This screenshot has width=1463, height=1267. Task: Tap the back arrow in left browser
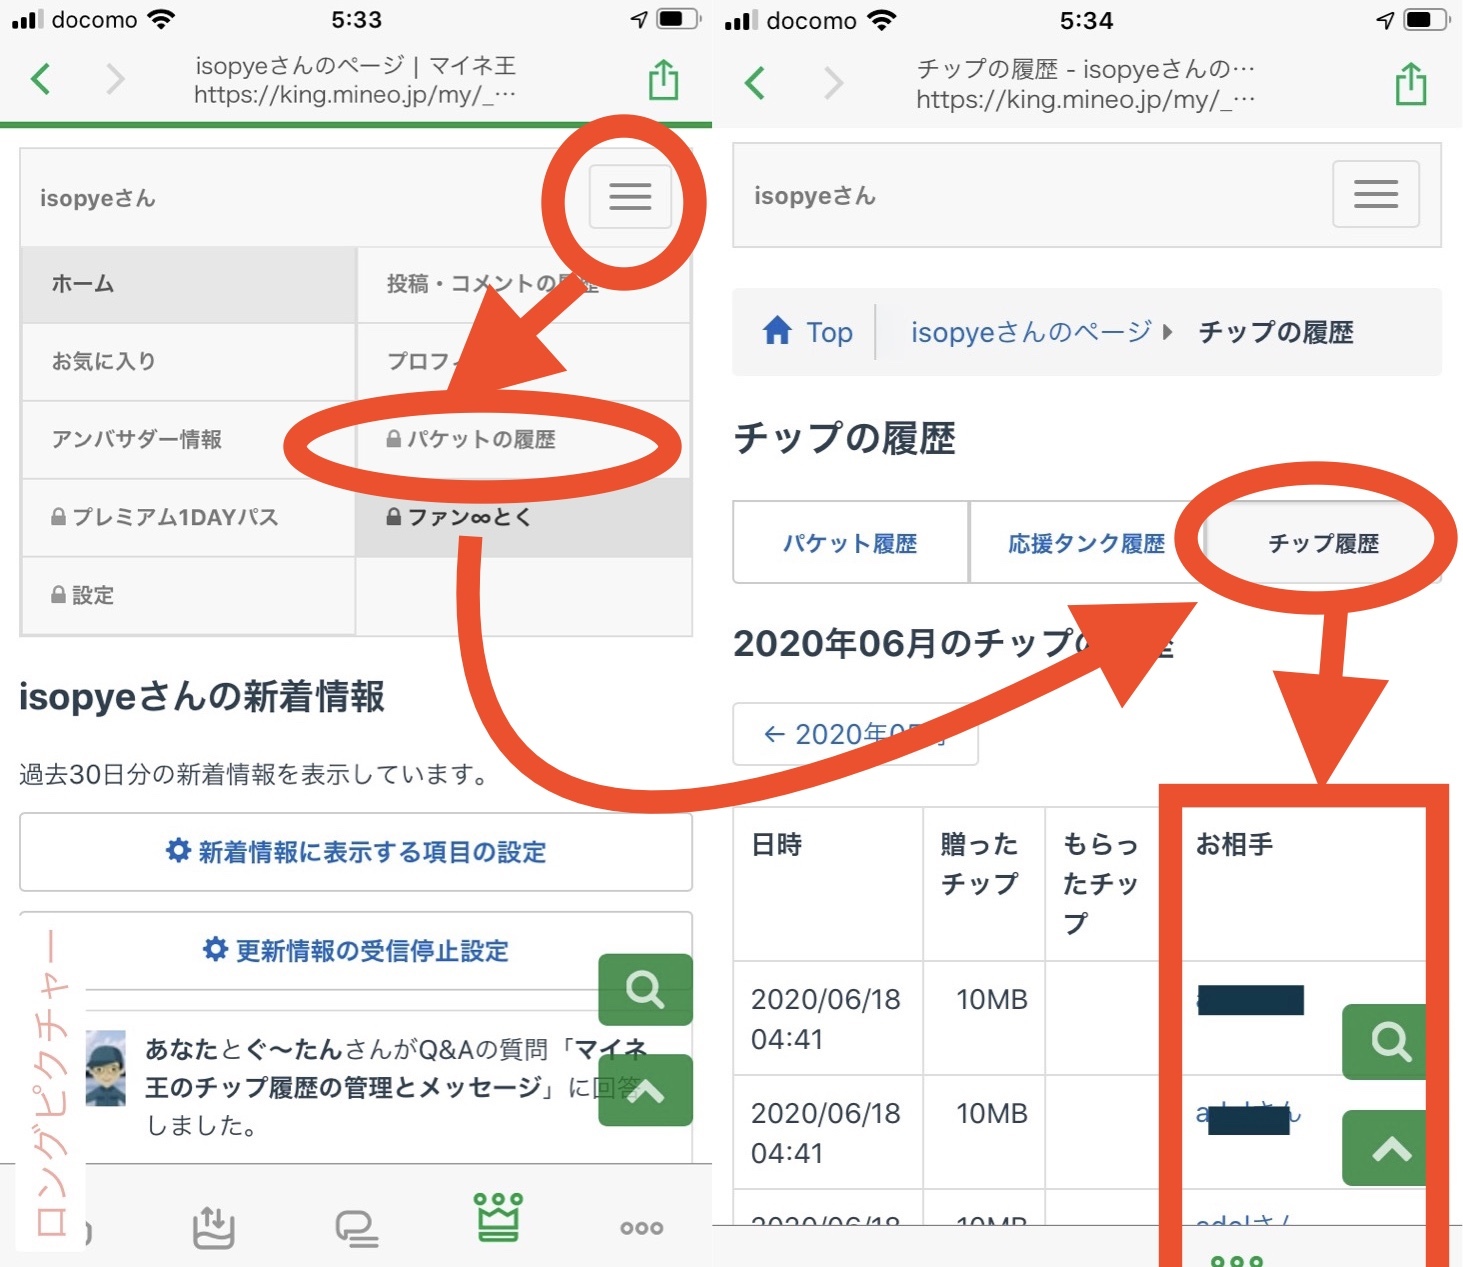coord(41,79)
